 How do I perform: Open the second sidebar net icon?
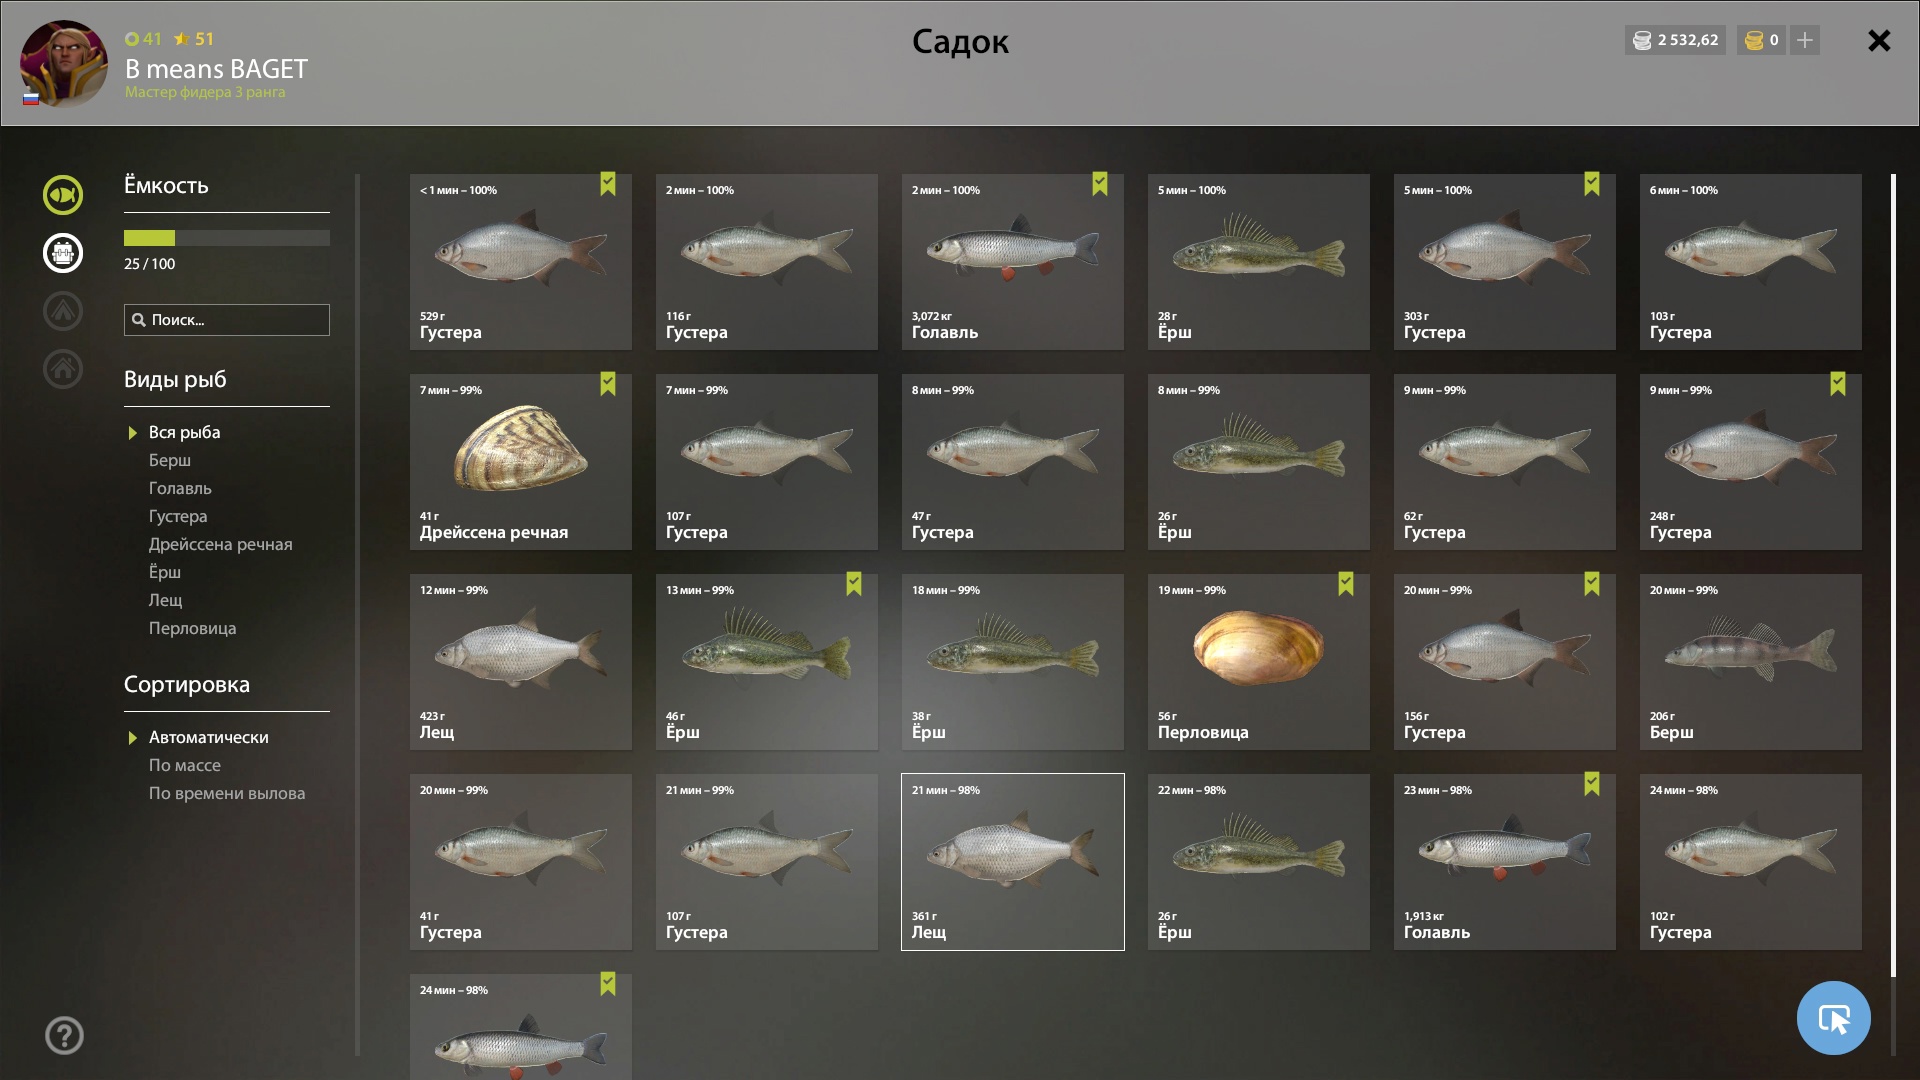coord(62,253)
